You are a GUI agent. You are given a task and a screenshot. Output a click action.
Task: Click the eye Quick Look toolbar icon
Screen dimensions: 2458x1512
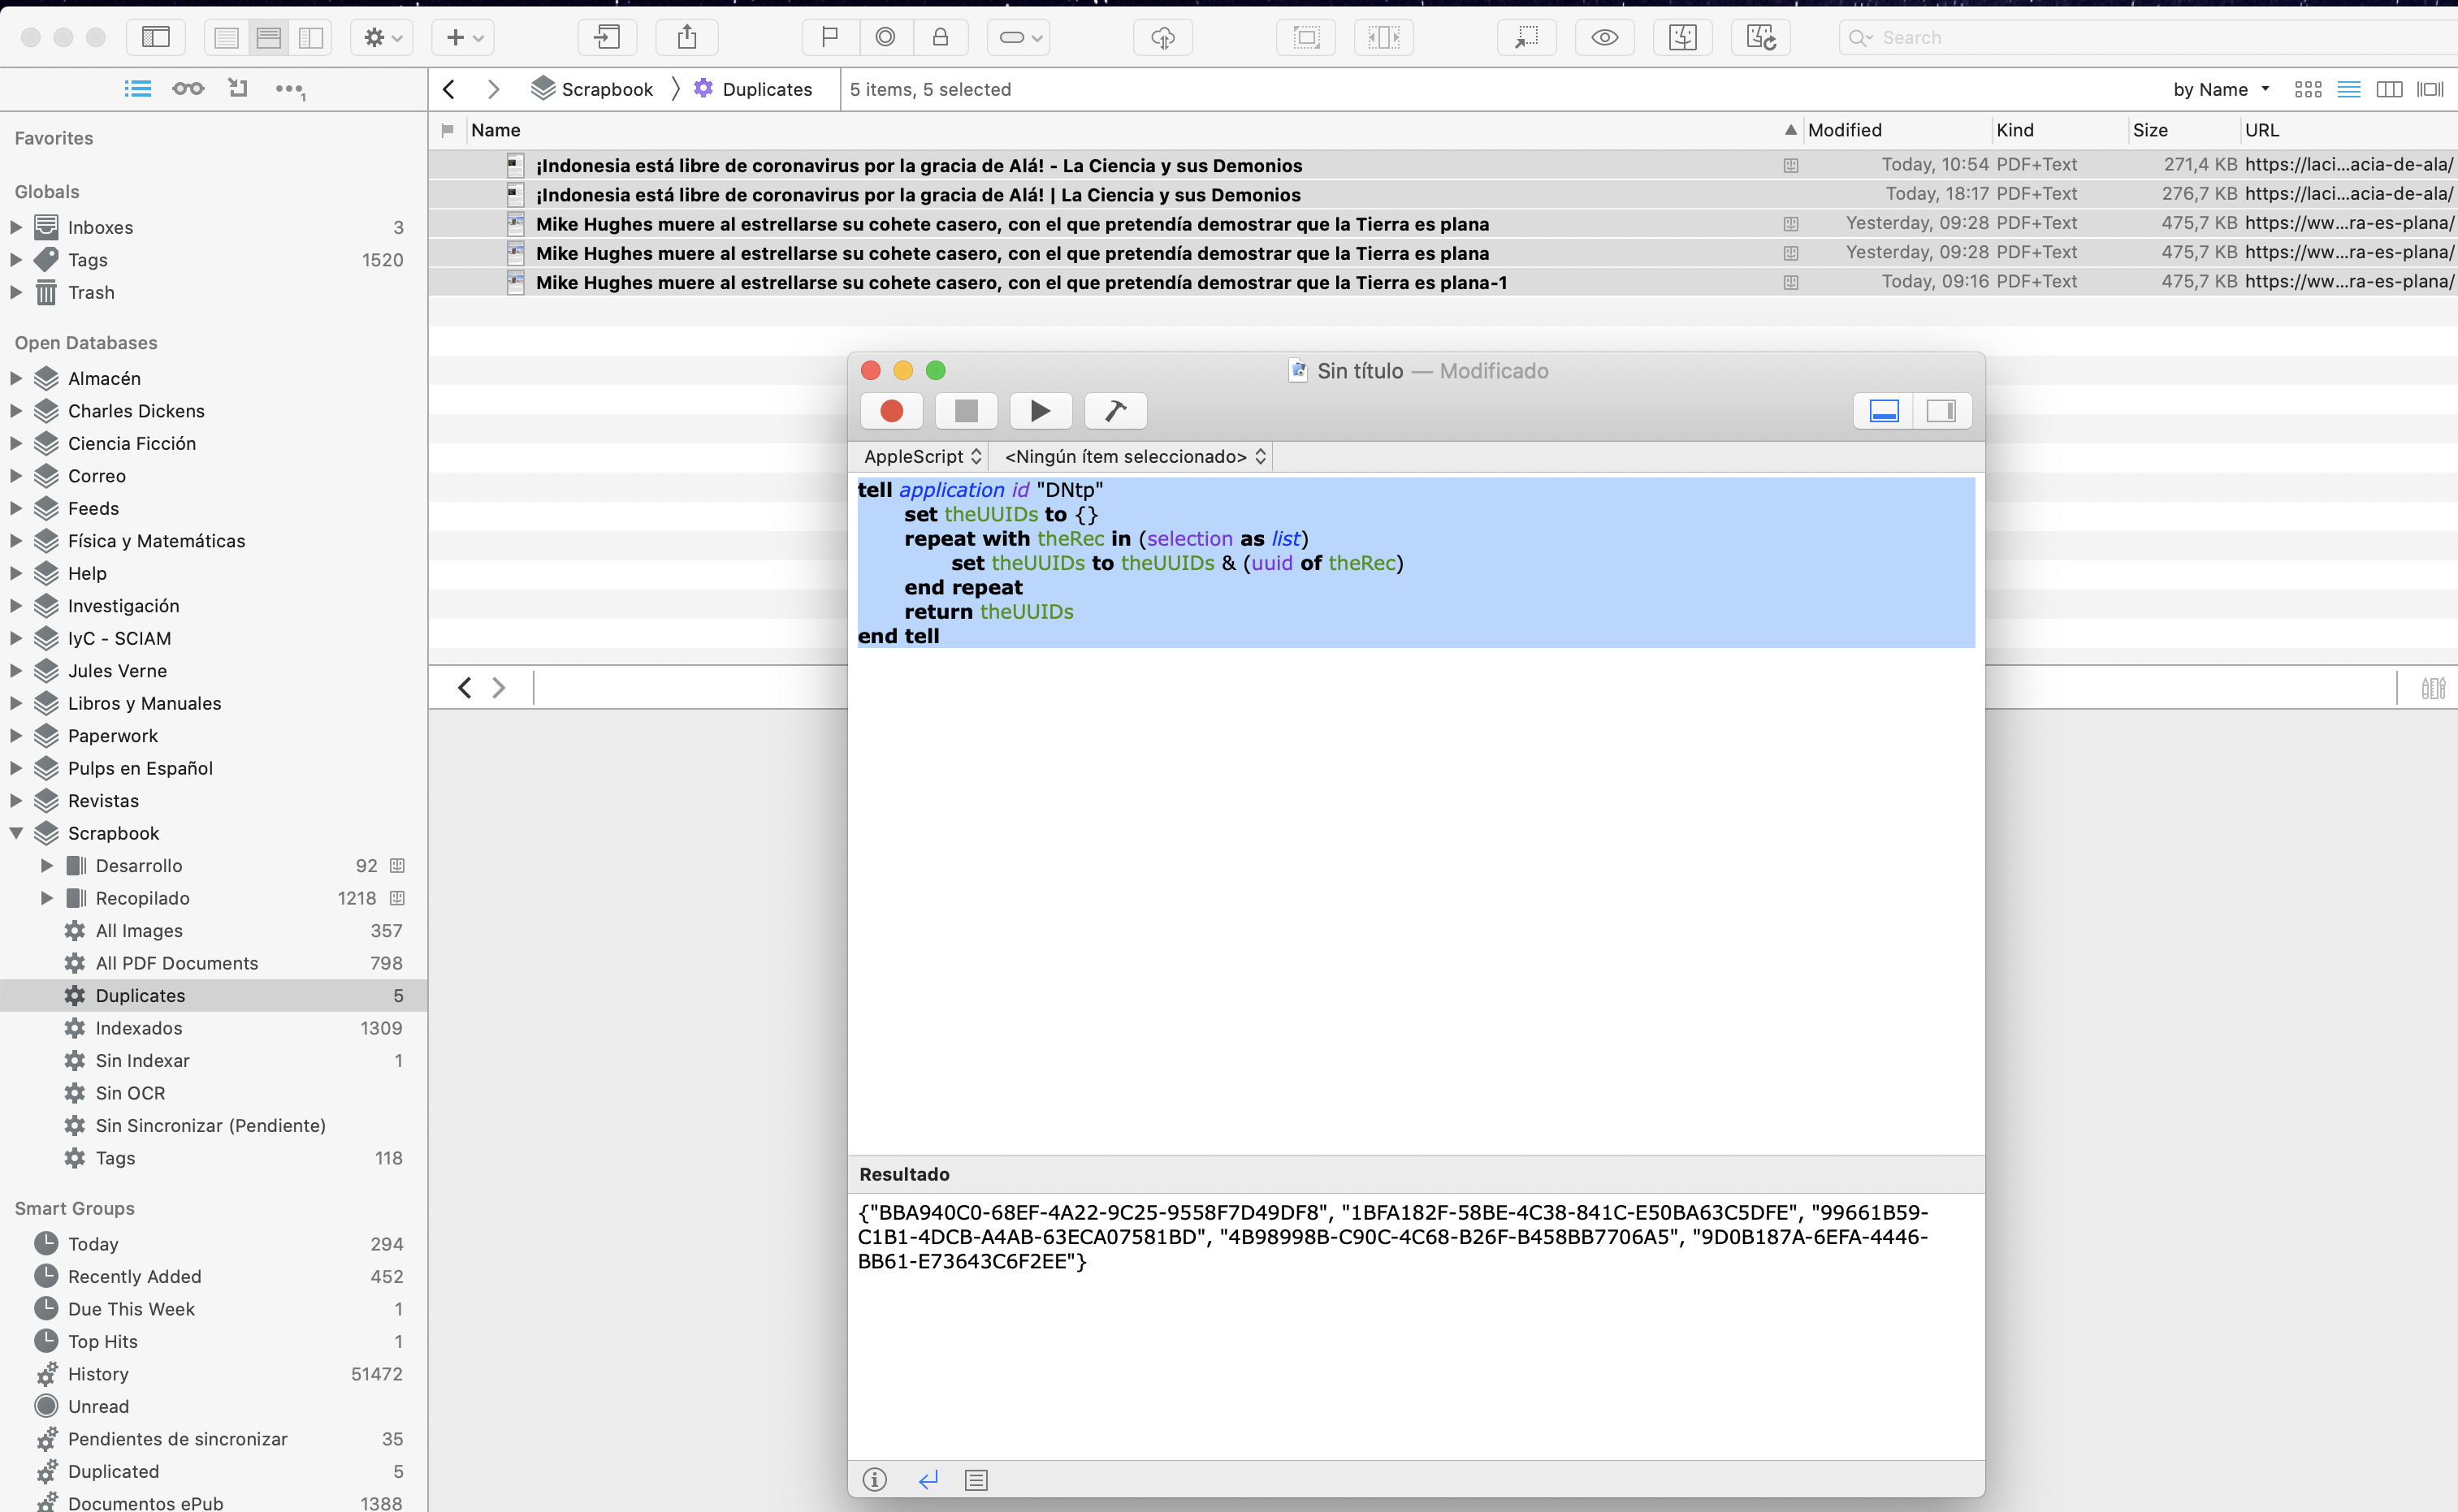point(1604,38)
